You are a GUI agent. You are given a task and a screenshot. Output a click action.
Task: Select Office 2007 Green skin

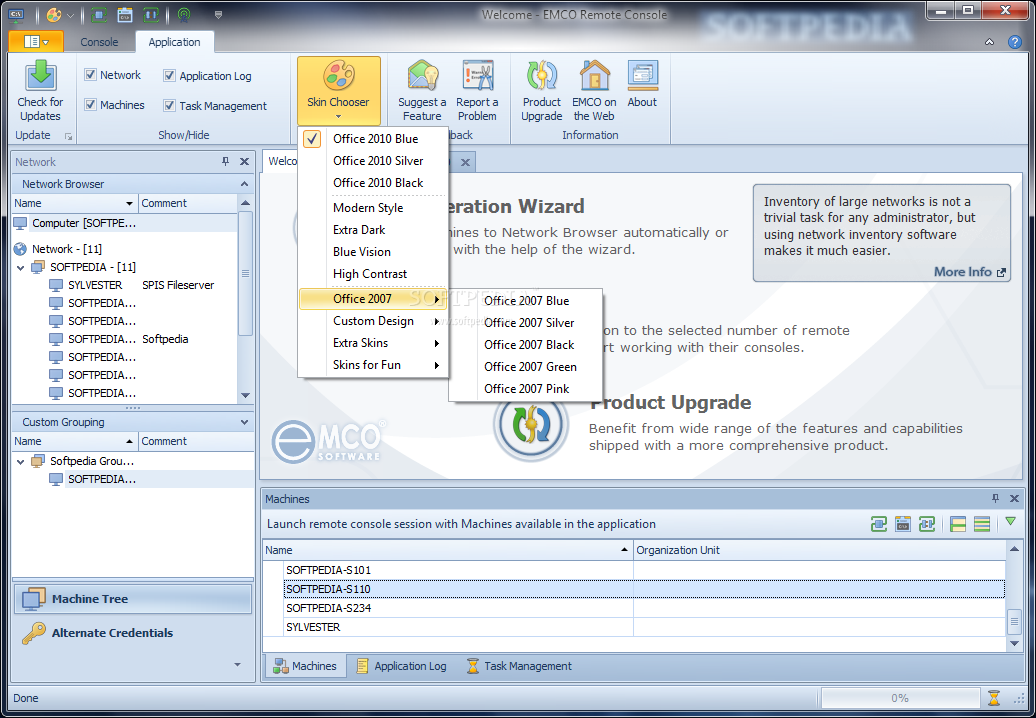coord(526,367)
